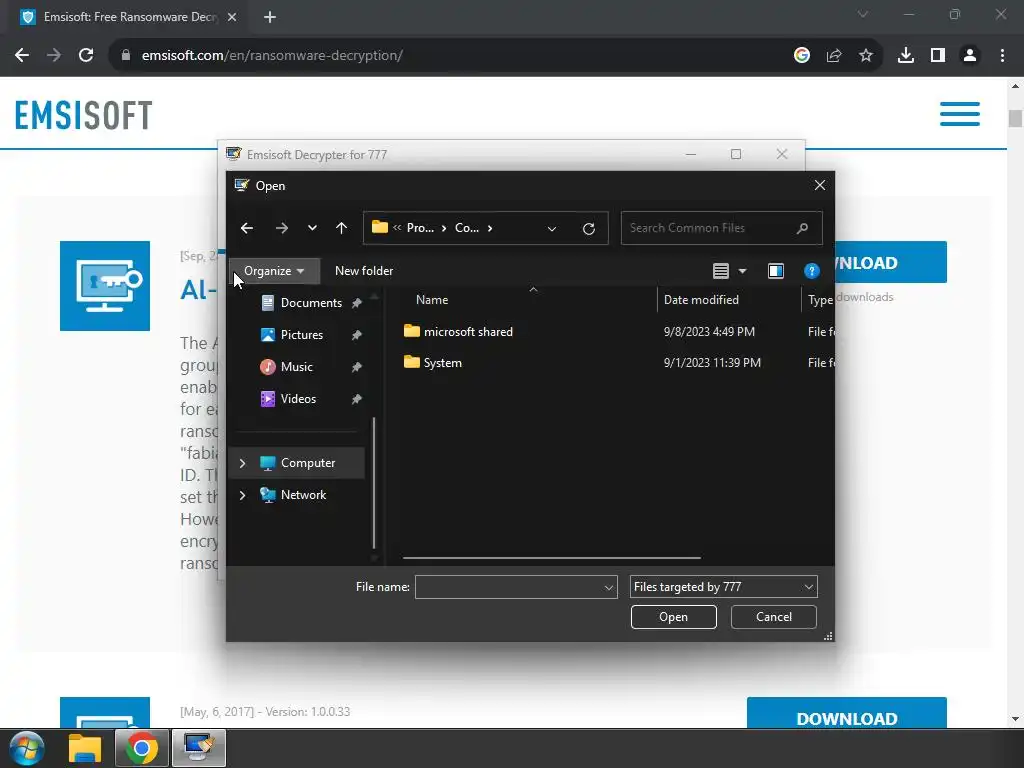Screen dimensions: 1024x768
Task: Click the Google icon in address bar
Action: click(x=801, y=56)
